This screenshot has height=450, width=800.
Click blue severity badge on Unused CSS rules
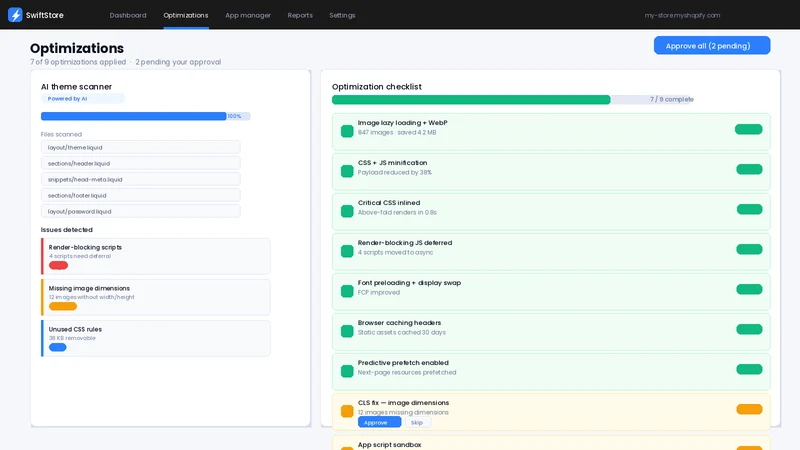point(58,347)
